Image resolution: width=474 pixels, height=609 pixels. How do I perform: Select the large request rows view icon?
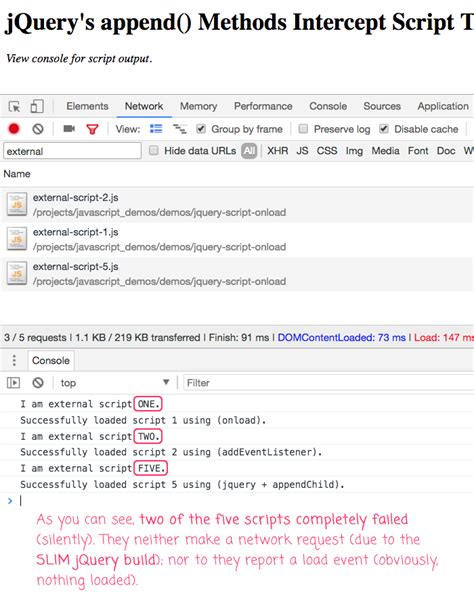click(156, 129)
